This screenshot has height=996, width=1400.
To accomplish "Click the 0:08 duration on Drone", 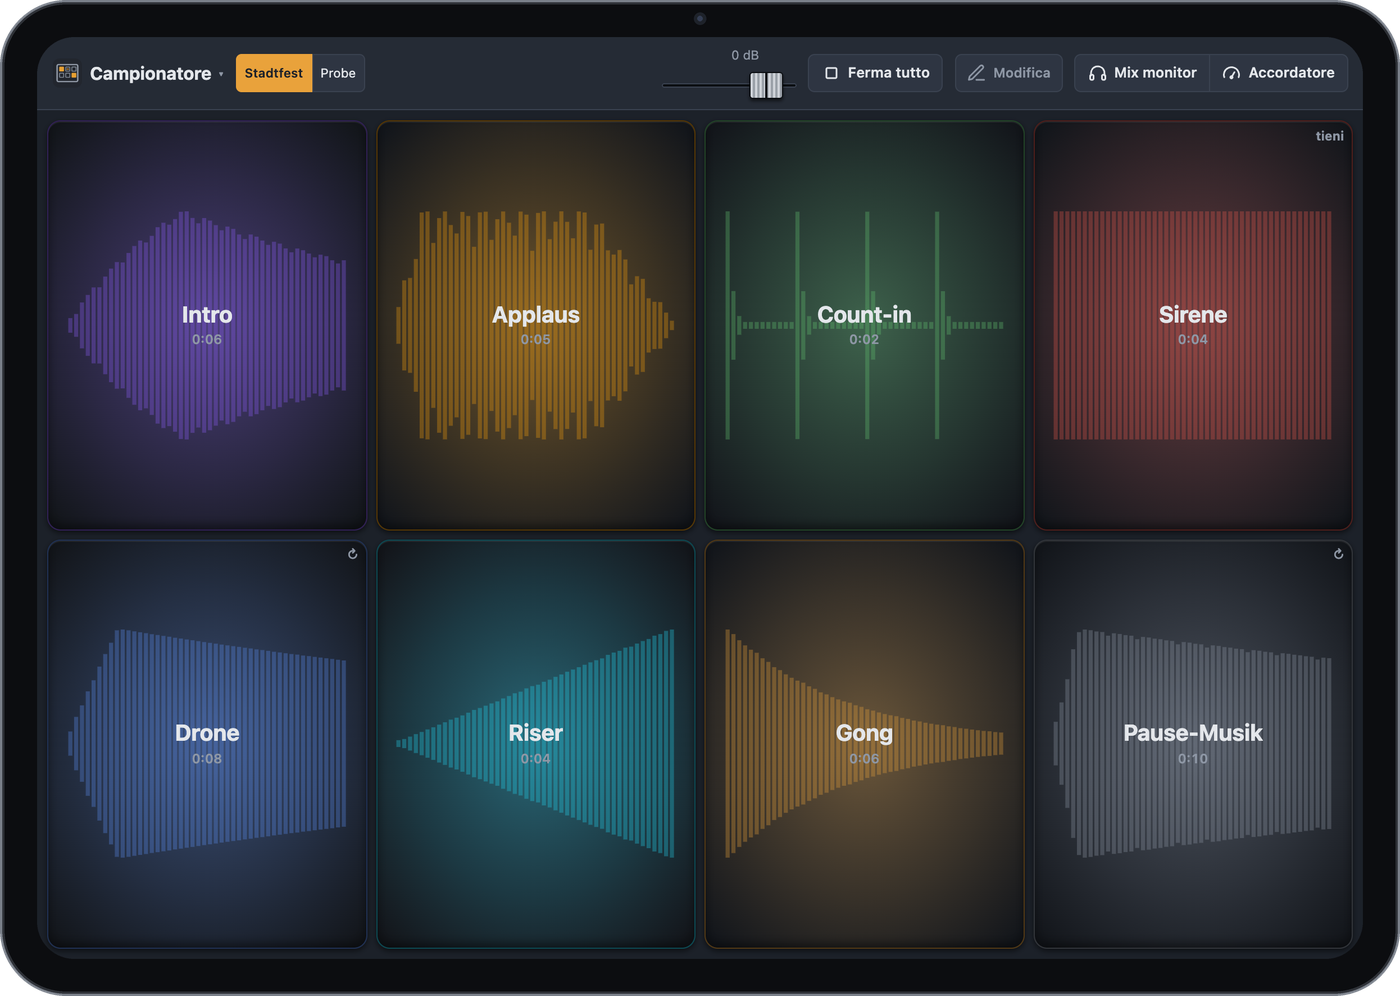I will tap(207, 759).
